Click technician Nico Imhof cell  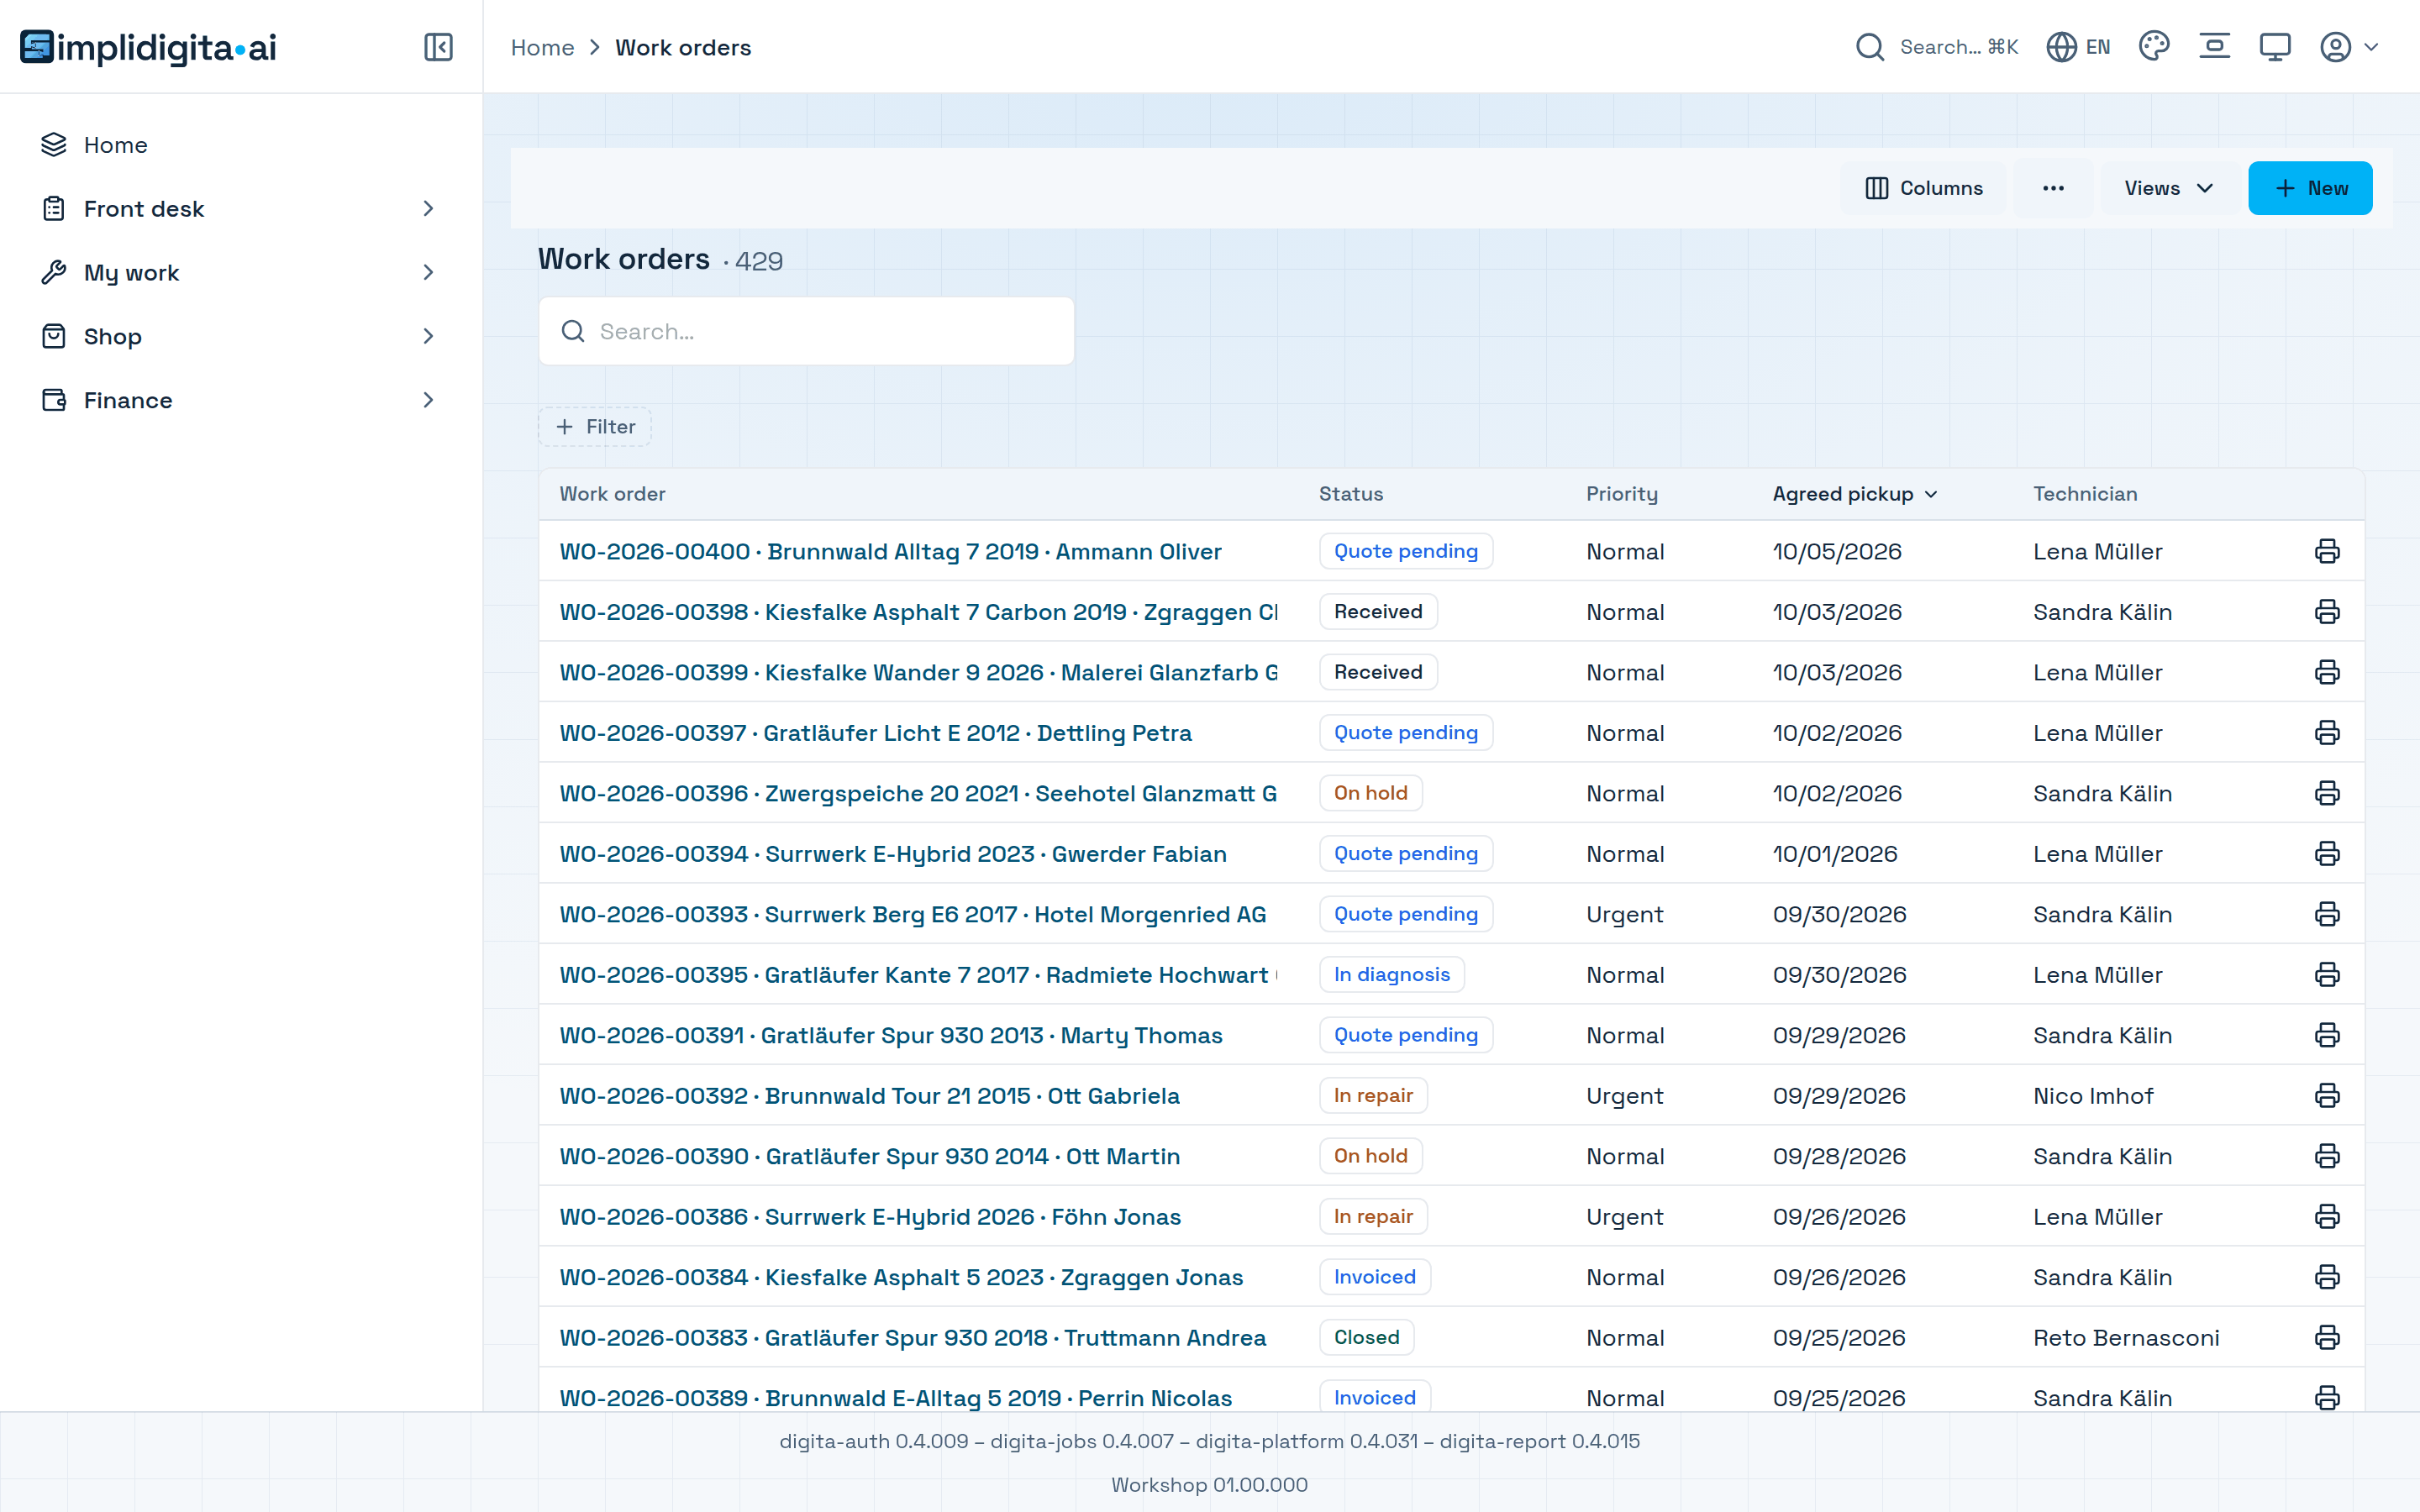tap(2092, 1096)
